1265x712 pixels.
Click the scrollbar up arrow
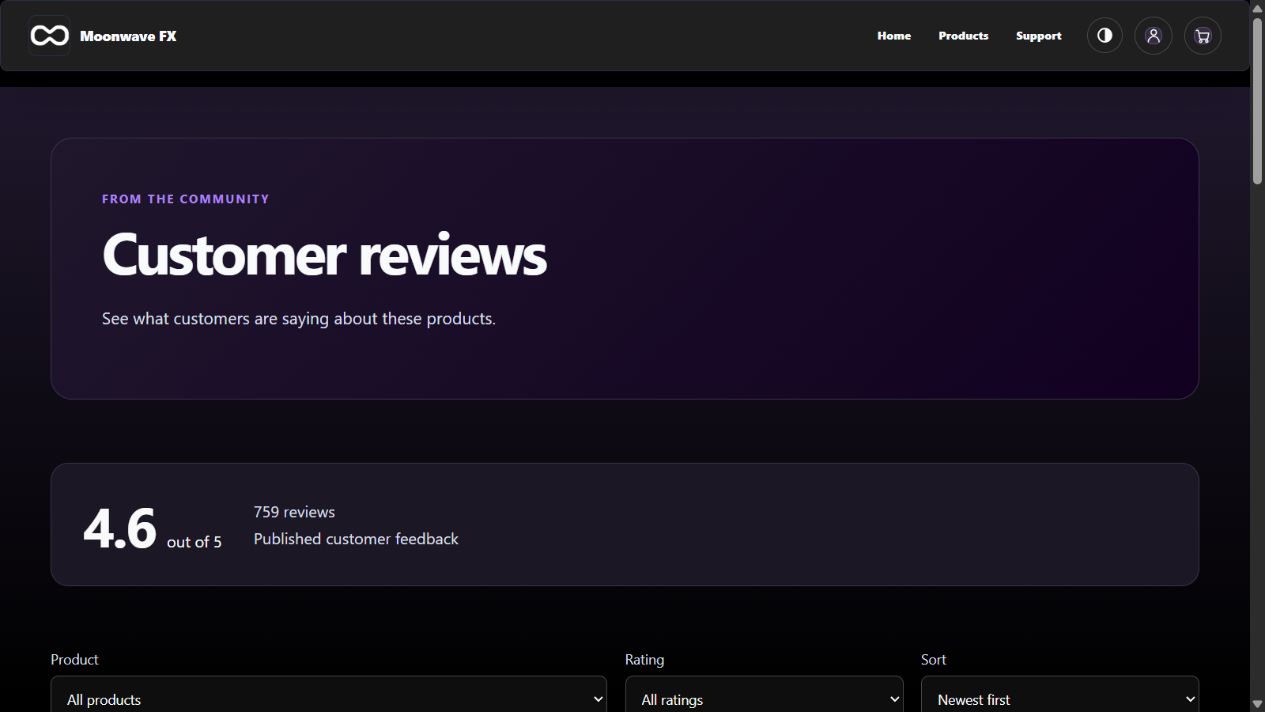click(1258, 7)
